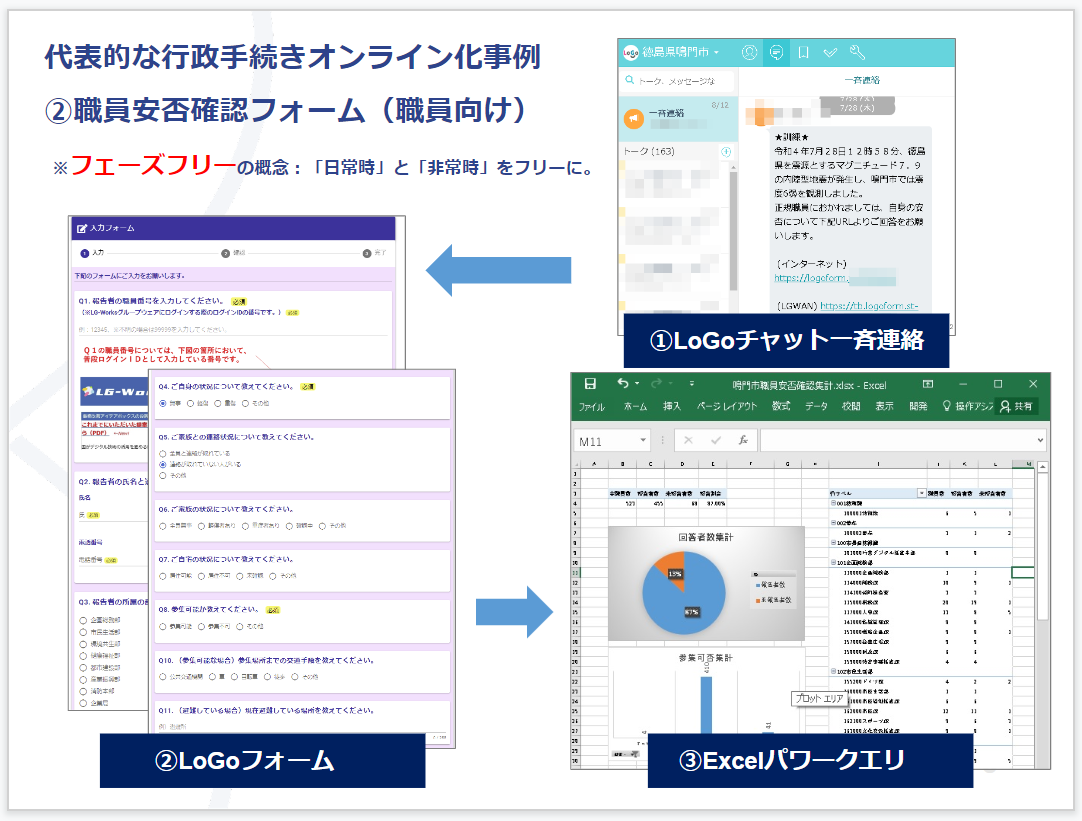Open the 開発 ribbon tab

pyautogui.click(x=918, y=406)
